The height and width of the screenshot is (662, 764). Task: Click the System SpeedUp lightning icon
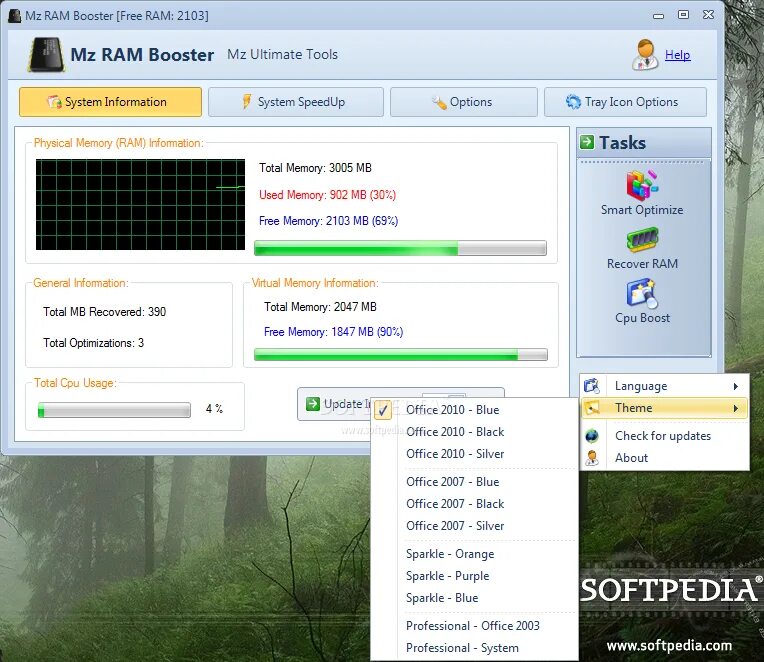tap(247, 101)
